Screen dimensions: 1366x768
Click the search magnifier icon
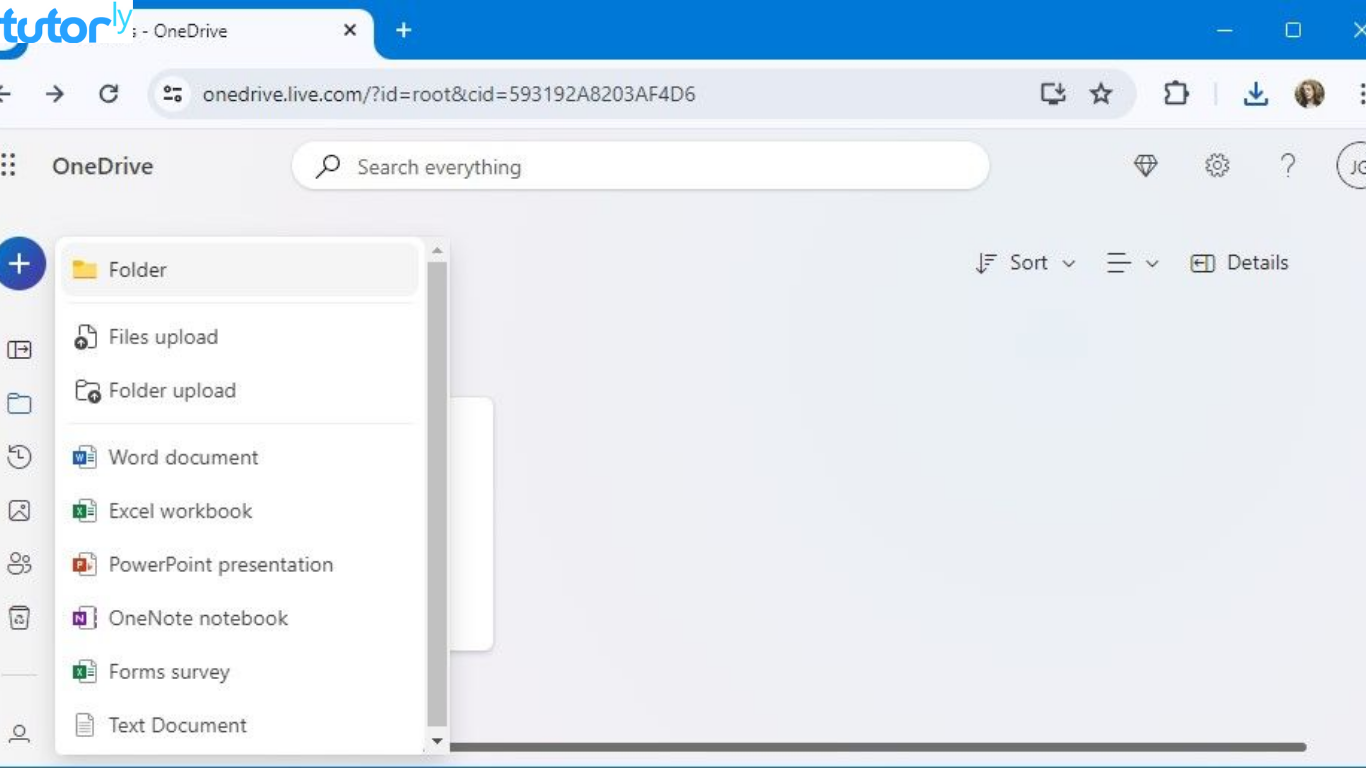(328, 166)
